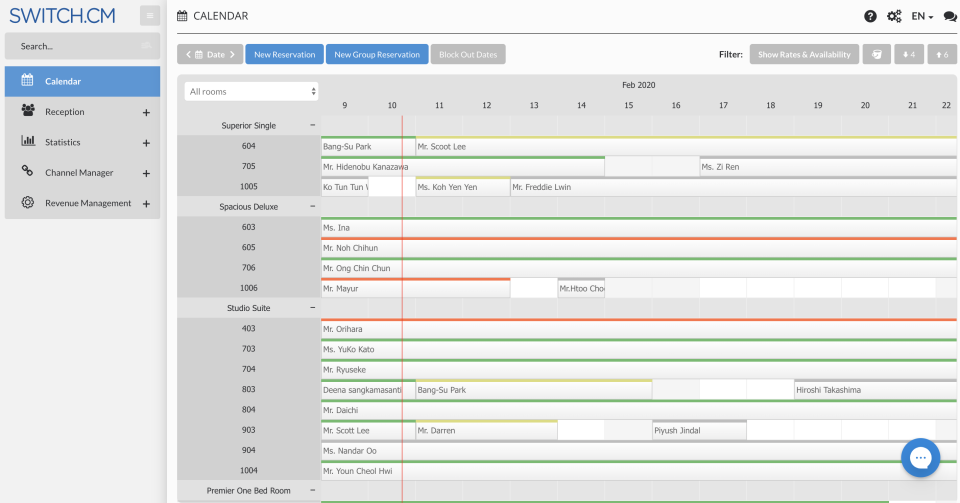
Task: Go to next date with right arrow
Action: point(232,54)
